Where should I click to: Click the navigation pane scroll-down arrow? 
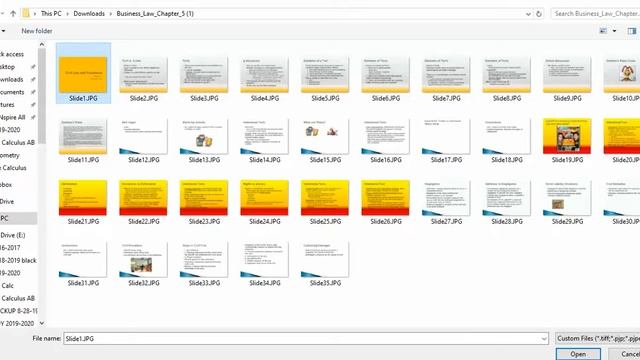pos(42,323)
